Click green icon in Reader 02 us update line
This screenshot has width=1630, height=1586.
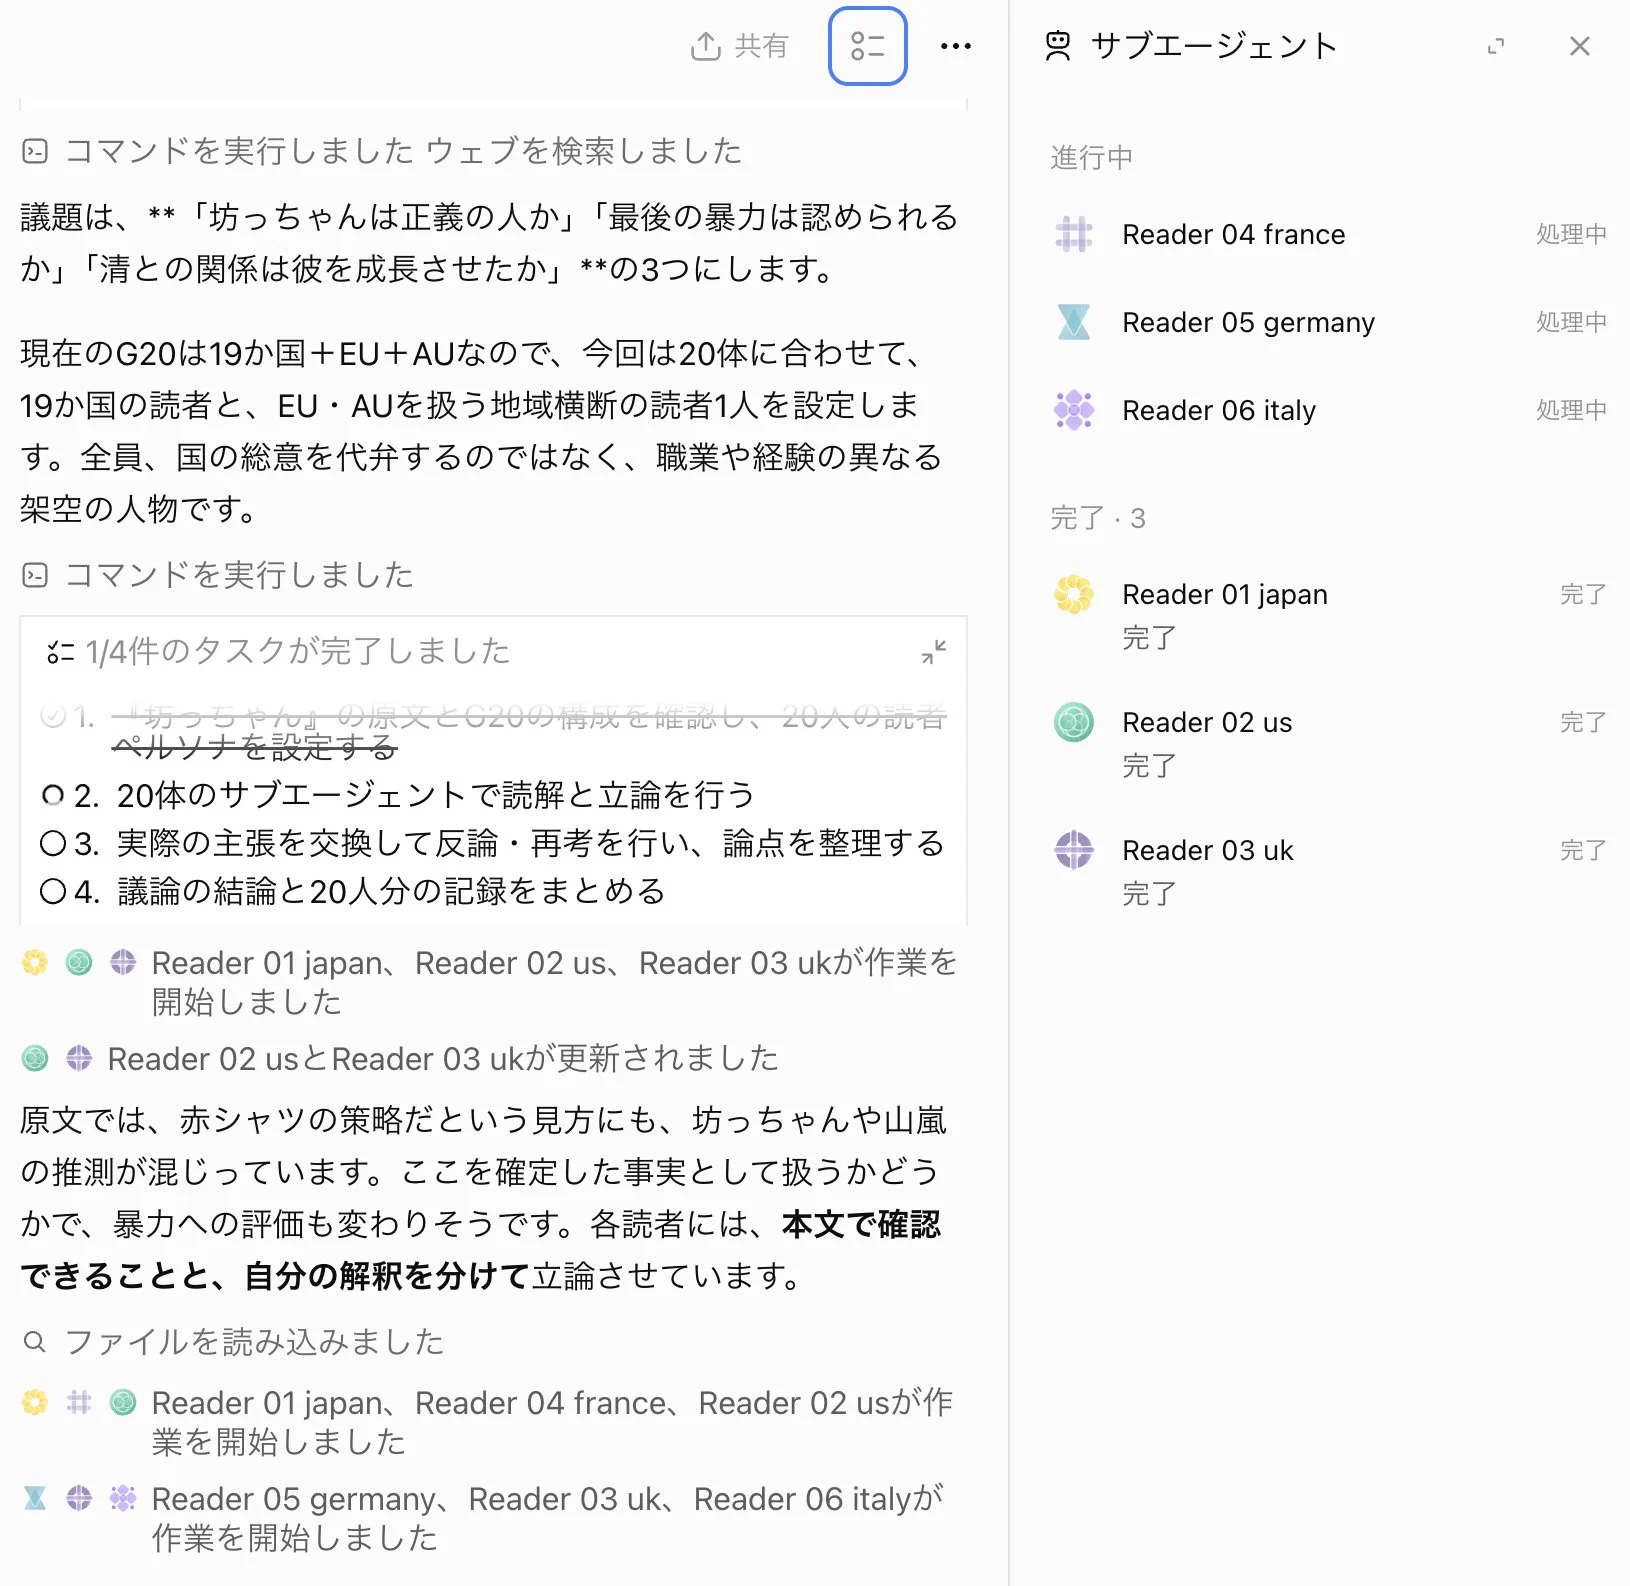35,1058
